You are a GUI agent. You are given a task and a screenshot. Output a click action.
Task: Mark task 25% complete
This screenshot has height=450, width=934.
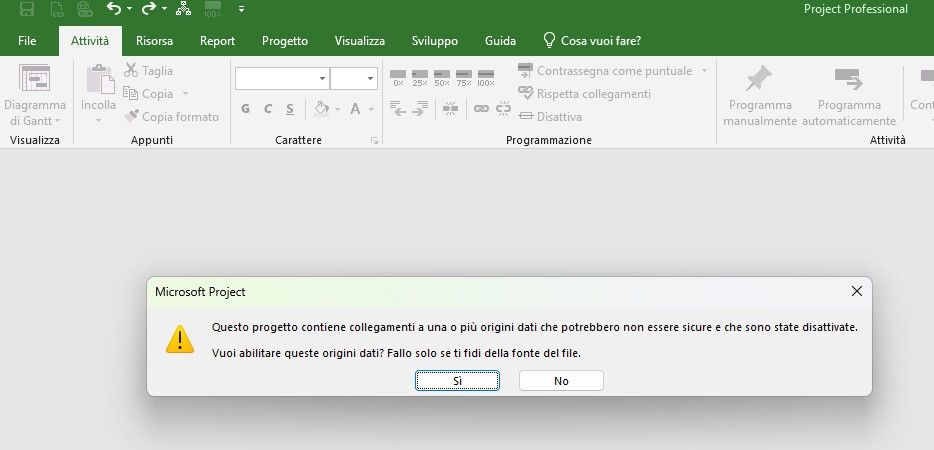[x=420, y=78]
